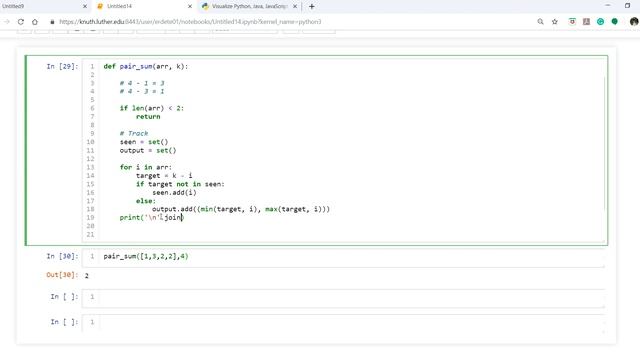Click the 'output = set()' line
The width and height of the screenshot is (640, 360).
(148, 150)
